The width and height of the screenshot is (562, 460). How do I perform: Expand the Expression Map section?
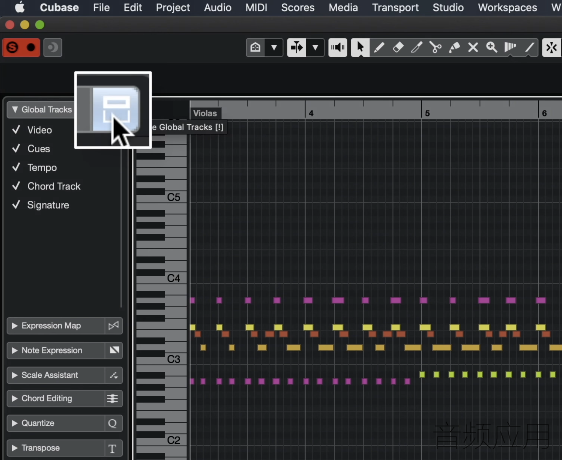click(x=15, y=326)
